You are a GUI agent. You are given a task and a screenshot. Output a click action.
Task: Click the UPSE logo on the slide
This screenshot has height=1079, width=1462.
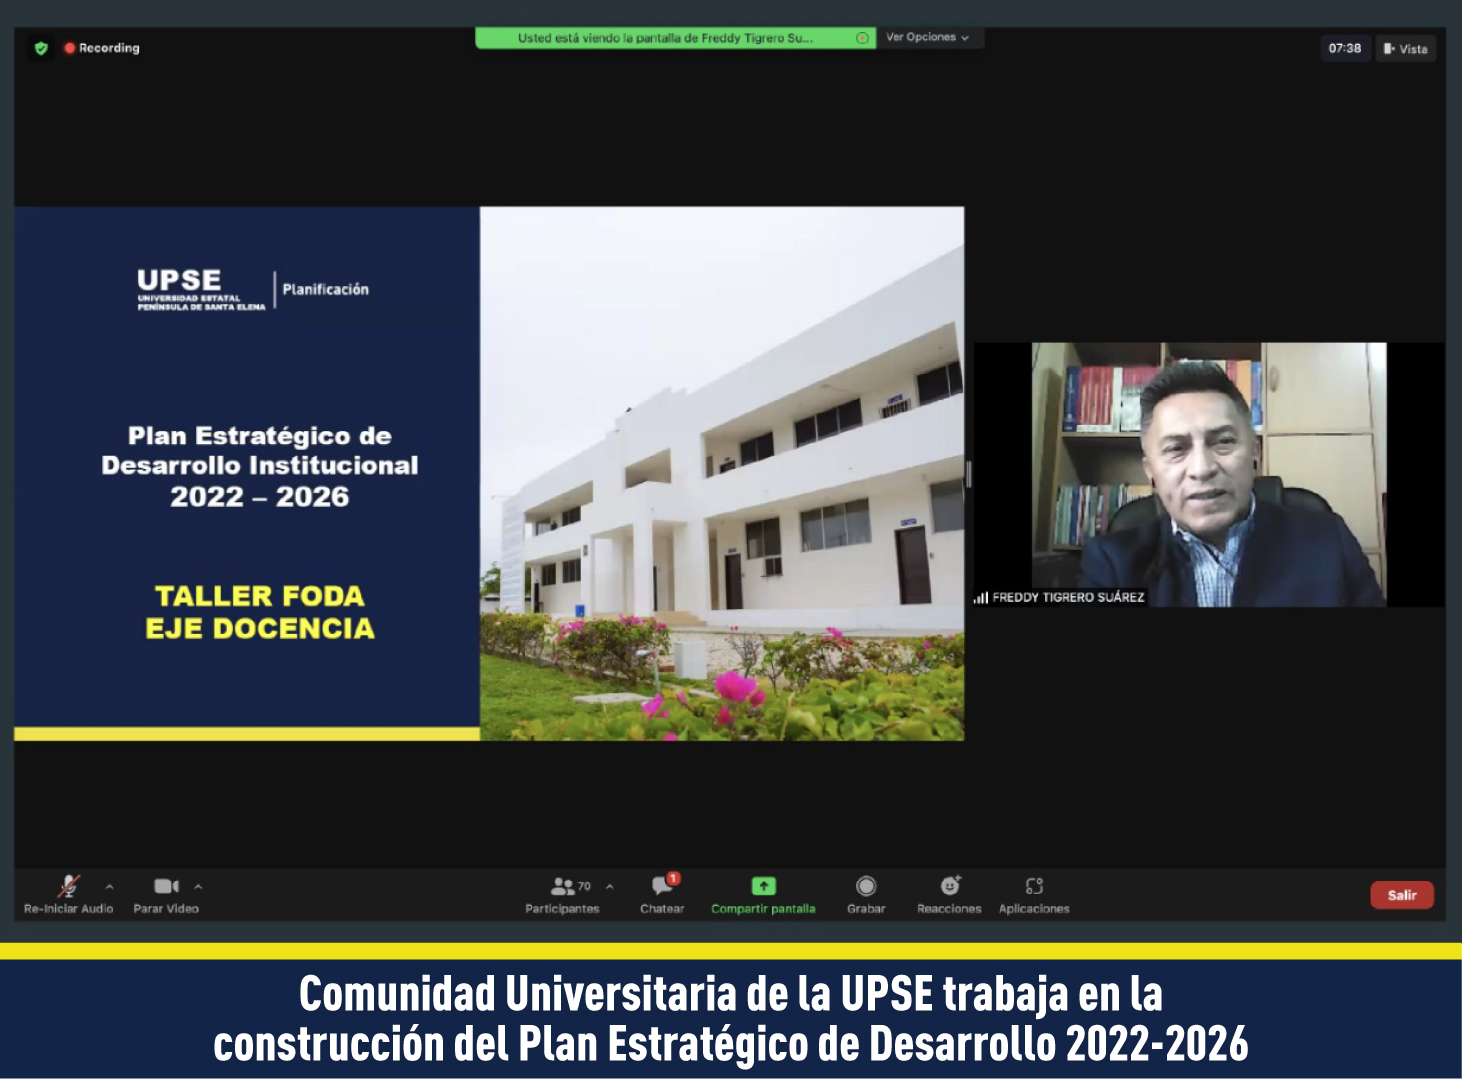click(200, 289)
